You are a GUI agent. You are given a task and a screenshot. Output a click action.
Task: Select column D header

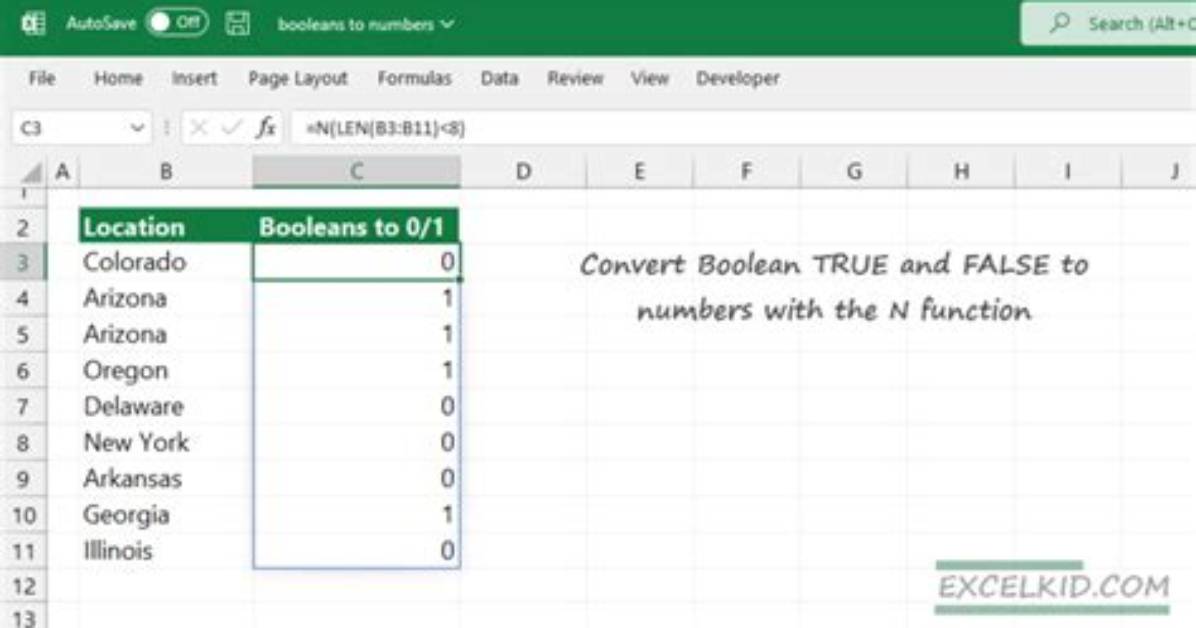523,172
